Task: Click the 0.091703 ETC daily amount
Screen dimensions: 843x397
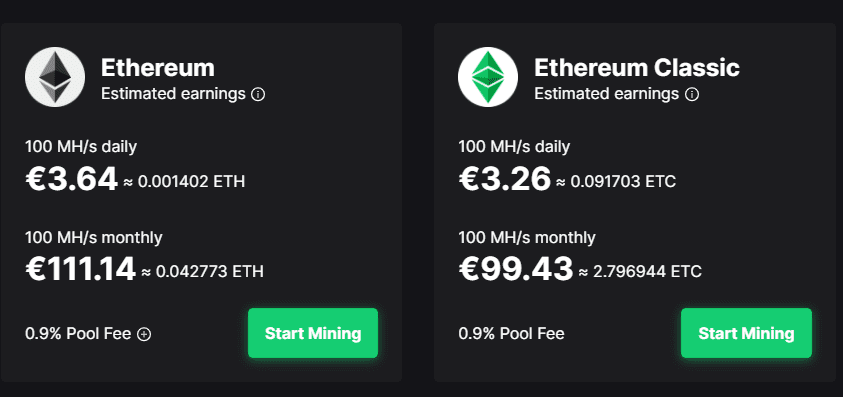Action: pos(623,182)
